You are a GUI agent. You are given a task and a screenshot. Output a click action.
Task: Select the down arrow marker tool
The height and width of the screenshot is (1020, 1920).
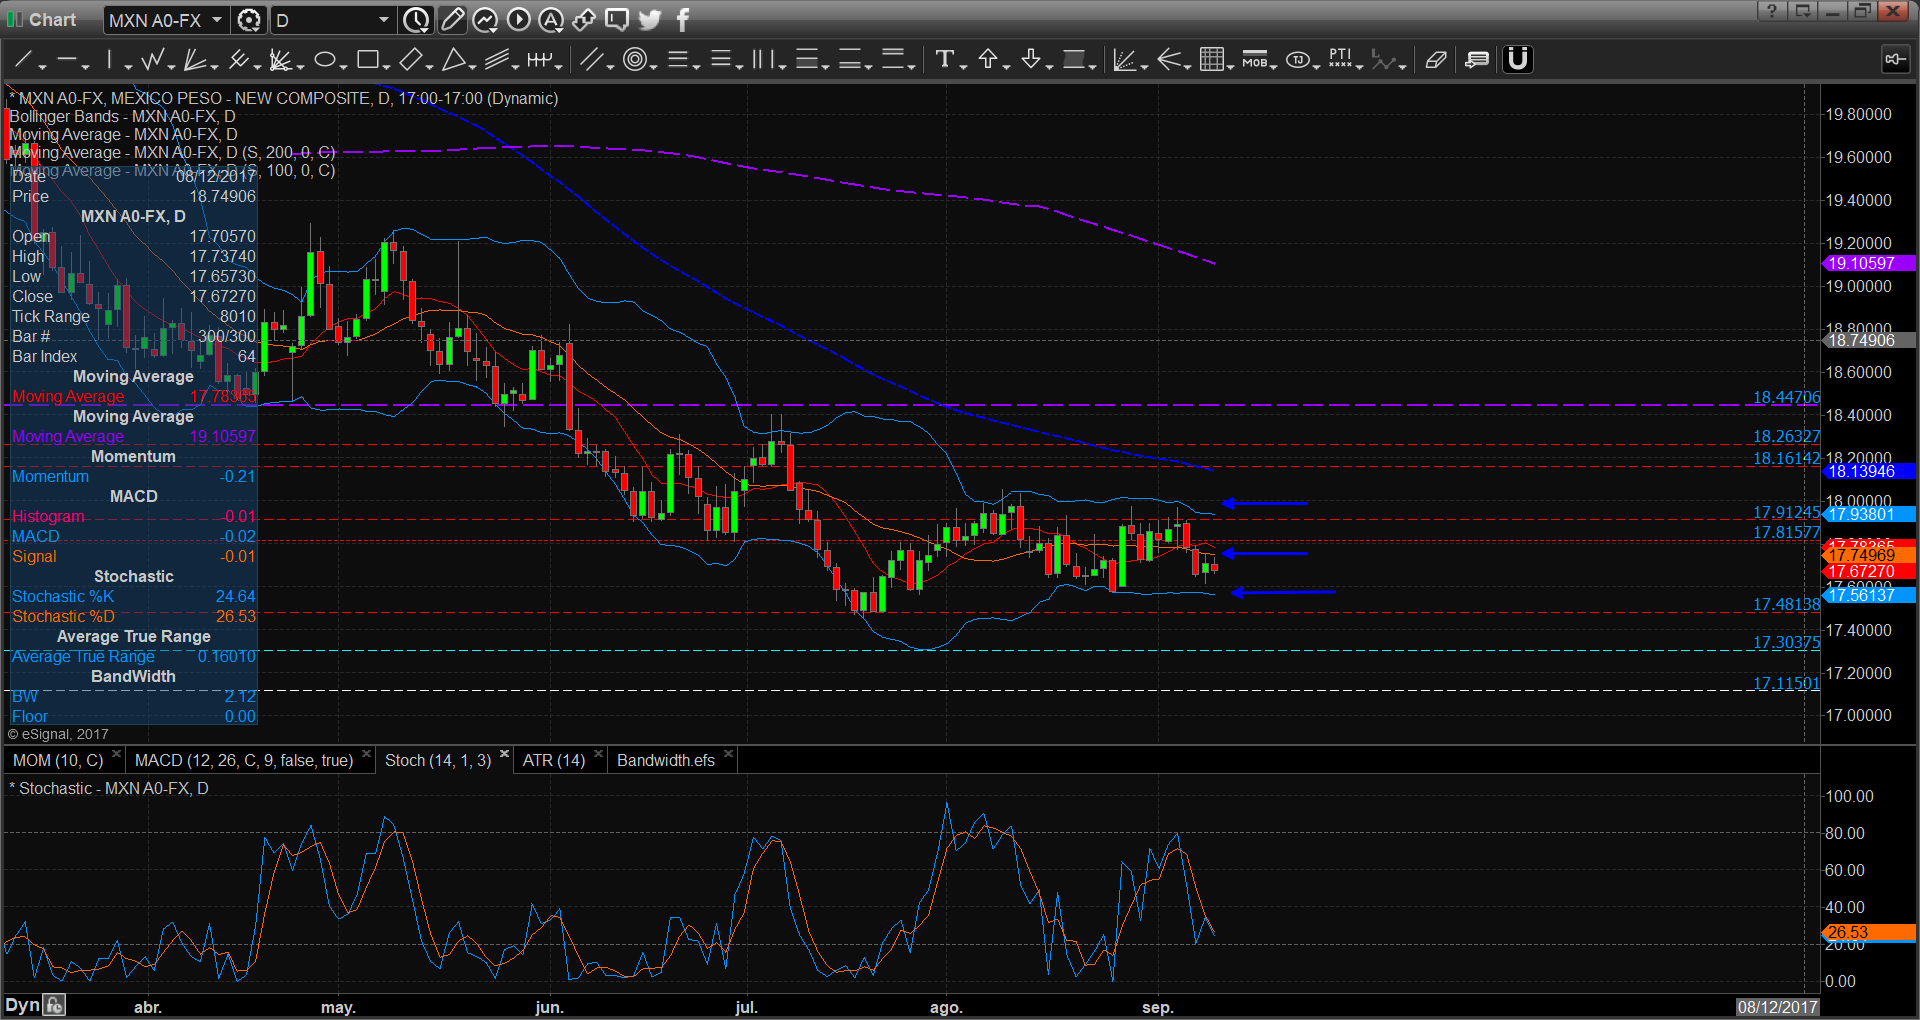tap(1031, 60)
